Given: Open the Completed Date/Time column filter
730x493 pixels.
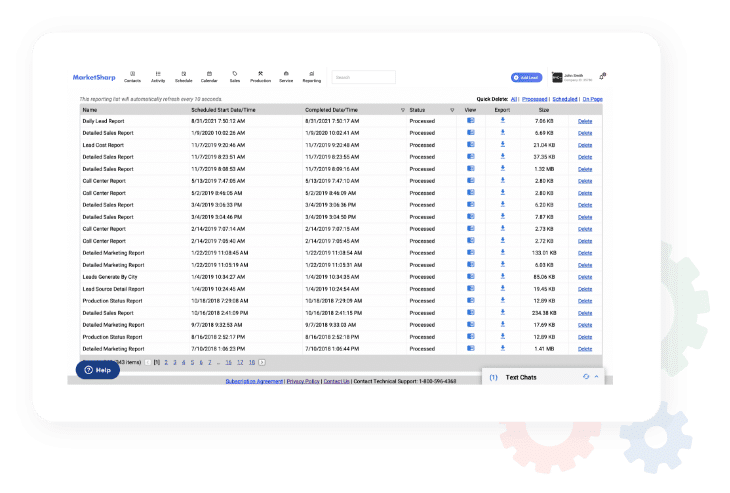Looking at the screenshot, I should pyautogui.click(x=402, y=109).
